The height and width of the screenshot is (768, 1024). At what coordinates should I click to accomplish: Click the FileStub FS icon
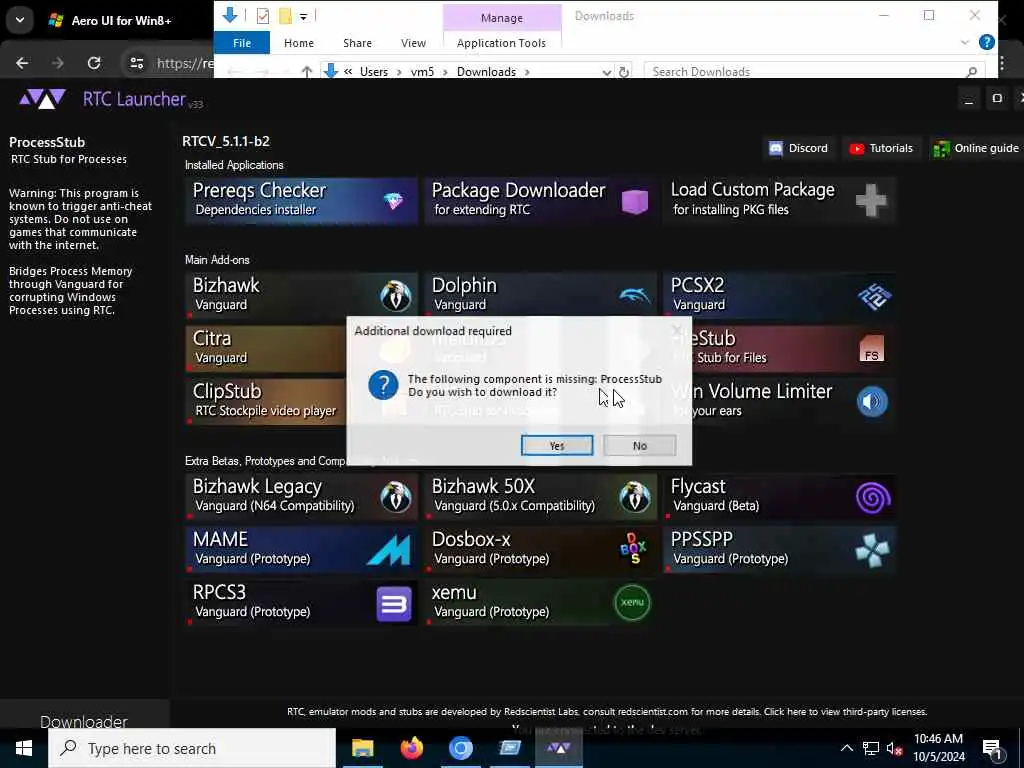(871, 349)
